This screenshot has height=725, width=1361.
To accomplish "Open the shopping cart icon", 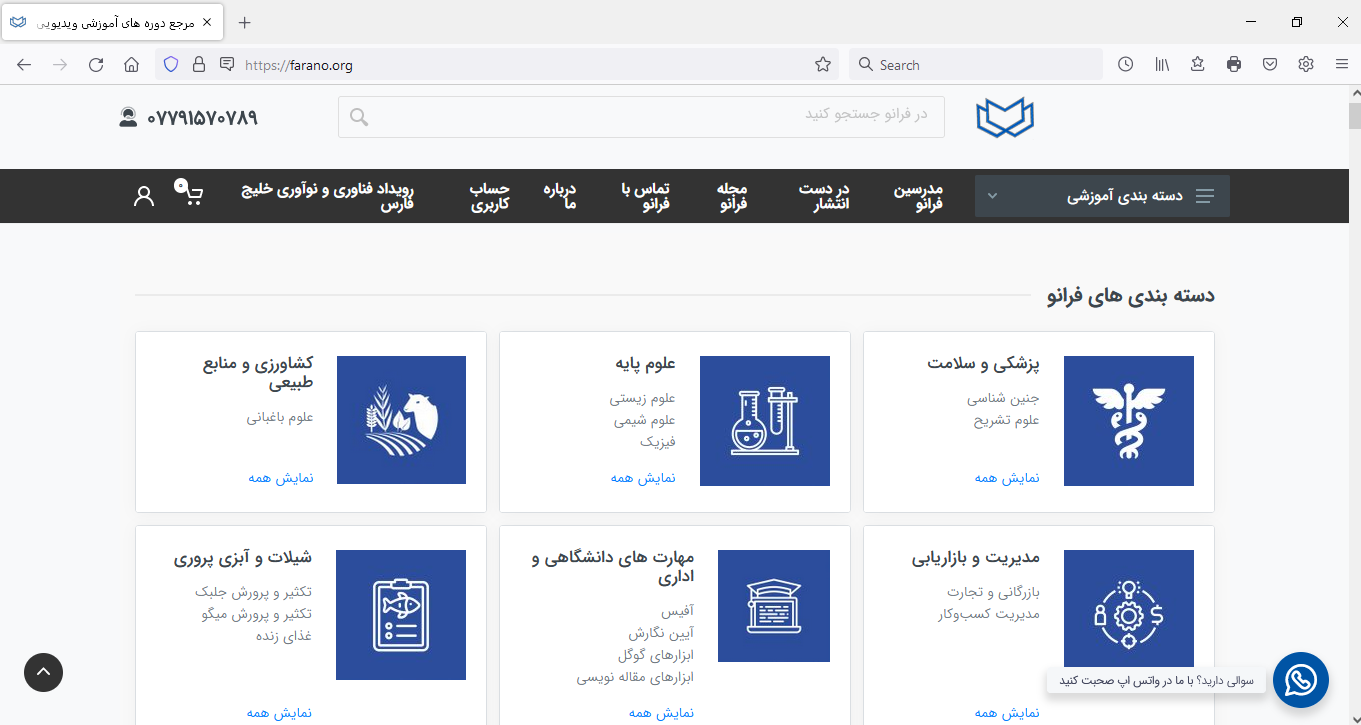I will click(x=191, y=194).
